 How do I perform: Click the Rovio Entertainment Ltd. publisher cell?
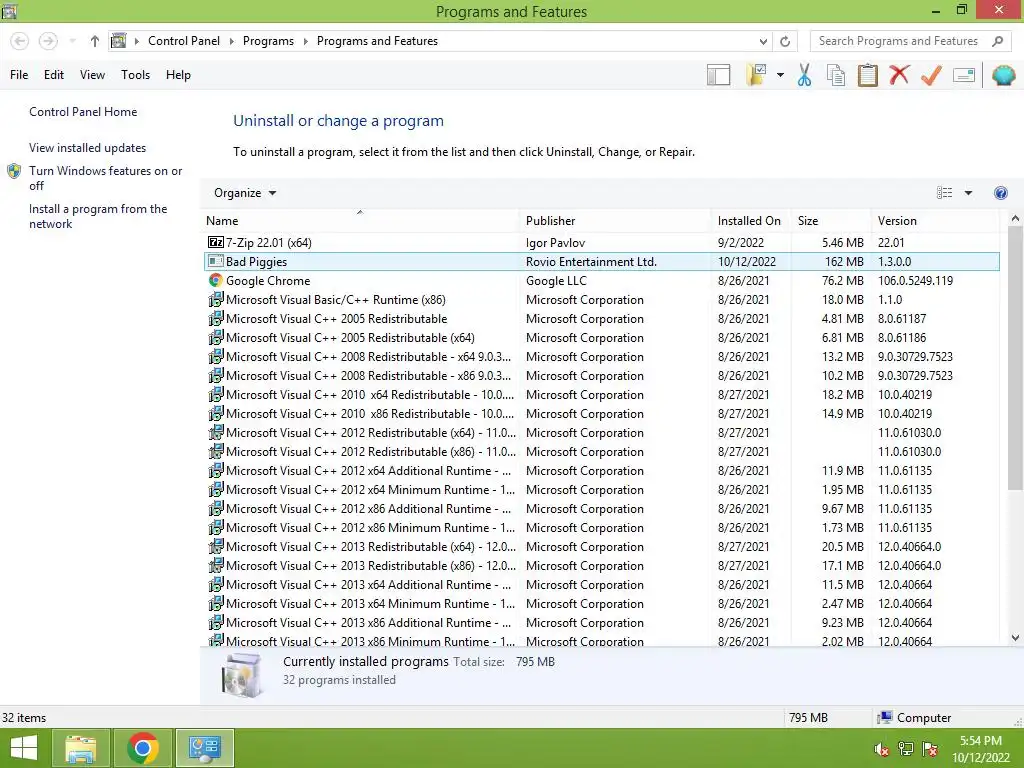coord(592,261)
